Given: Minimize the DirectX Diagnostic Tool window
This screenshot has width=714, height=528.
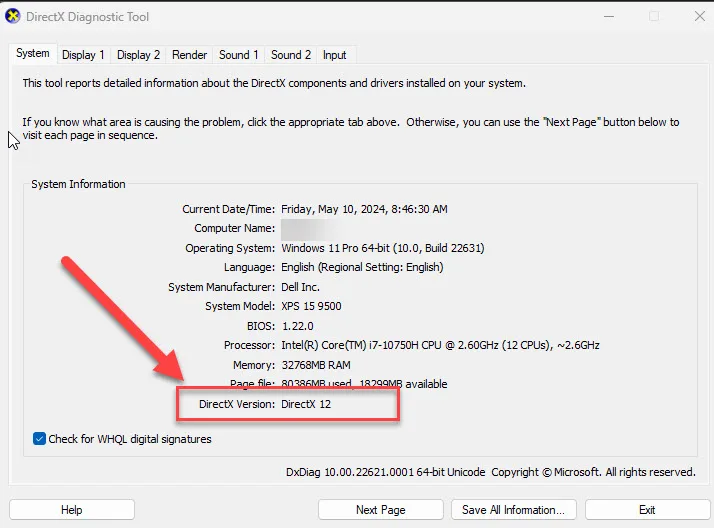Looking at the screenshot, I should pyautogui.click(x=609, y=17).
